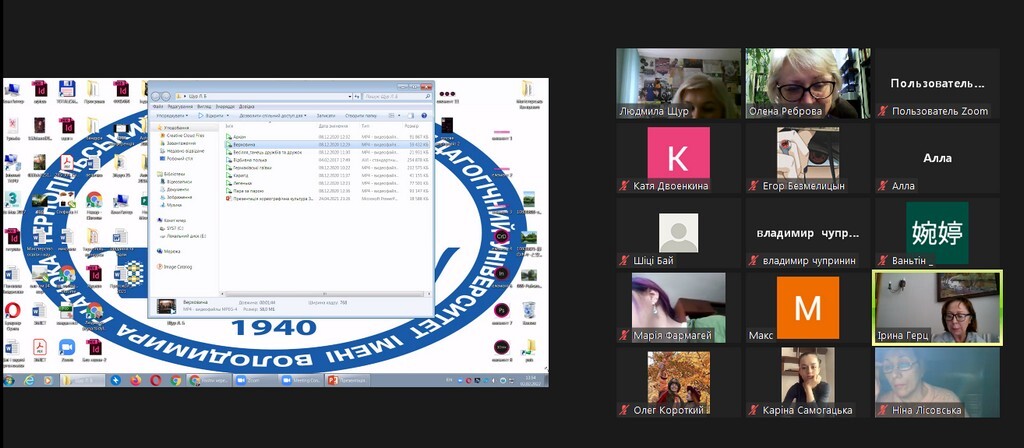
Task: Open Завантаження in navigation pane
Action: 177,143
